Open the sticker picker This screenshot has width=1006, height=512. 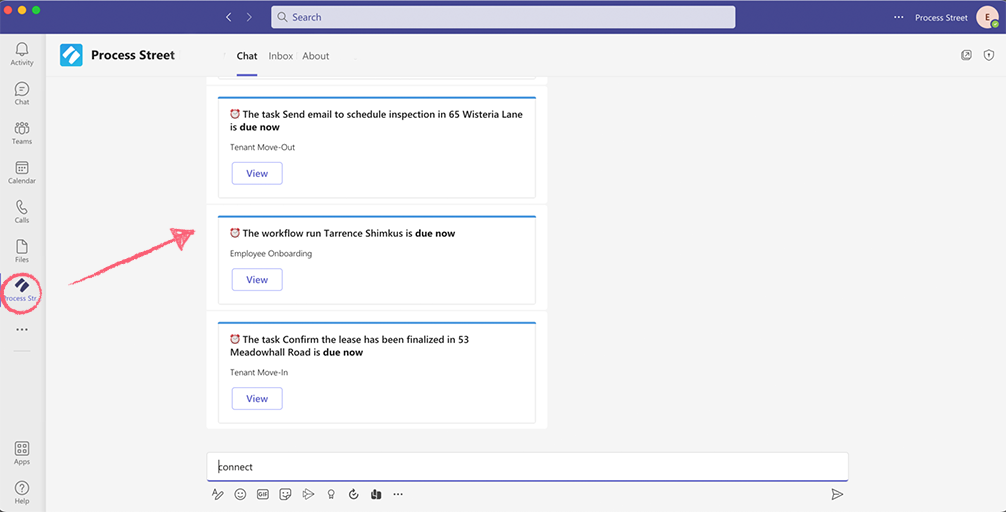point(286,494)
